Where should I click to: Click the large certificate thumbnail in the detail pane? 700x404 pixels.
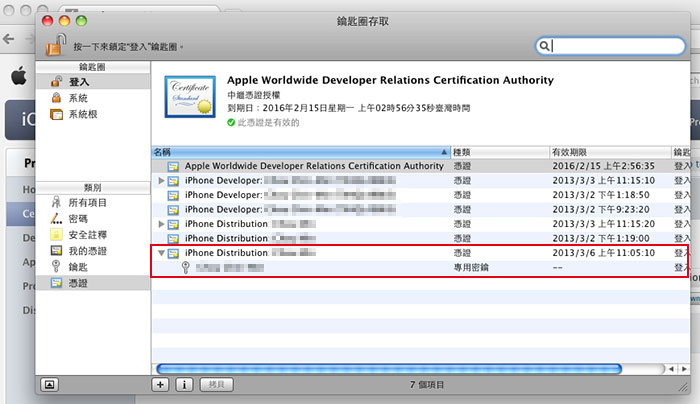[x=190, y=96]
